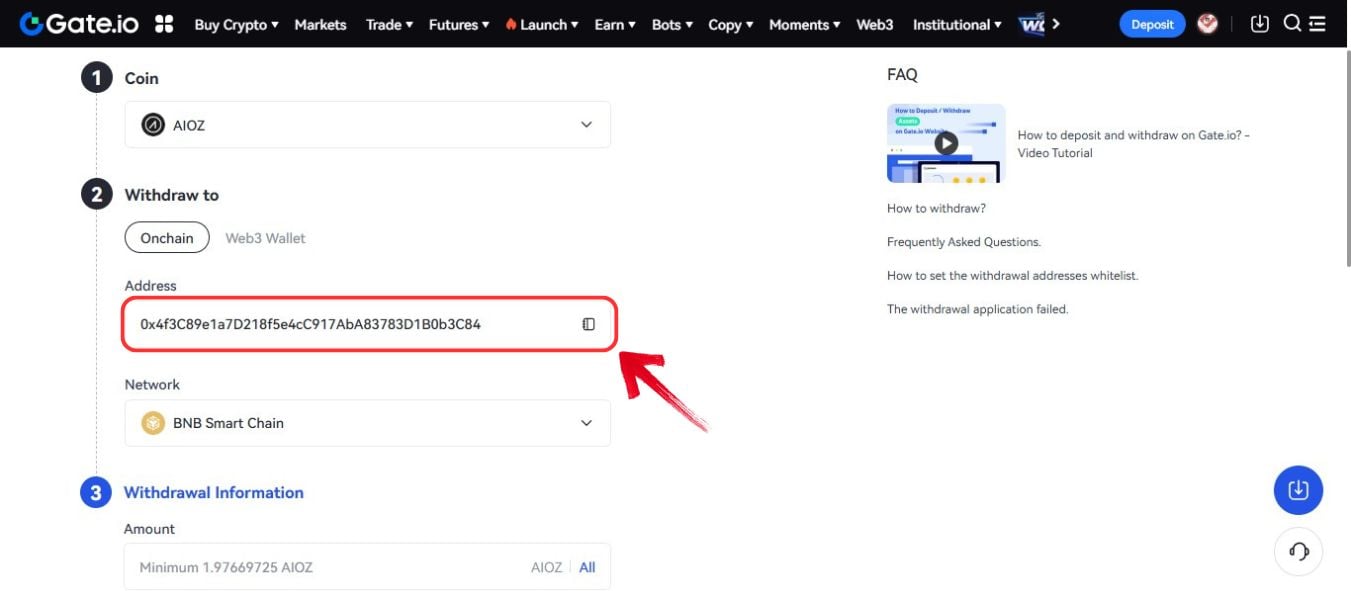Open the How to withdraw? FAQ

936,208
